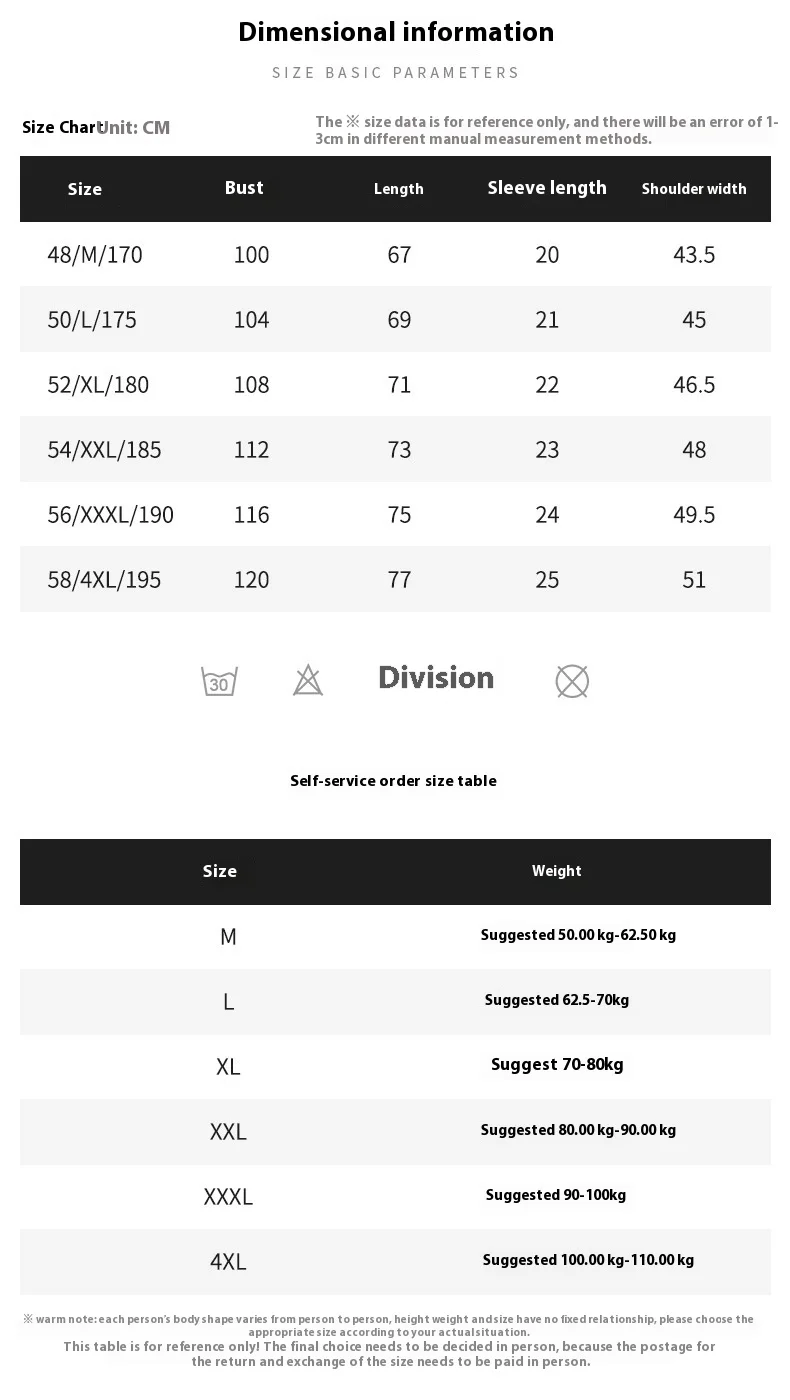The width and height of the screenshot is (790, 1400).
Task: Click the 30-degree wash care icon
Action: tap(219, 681)
